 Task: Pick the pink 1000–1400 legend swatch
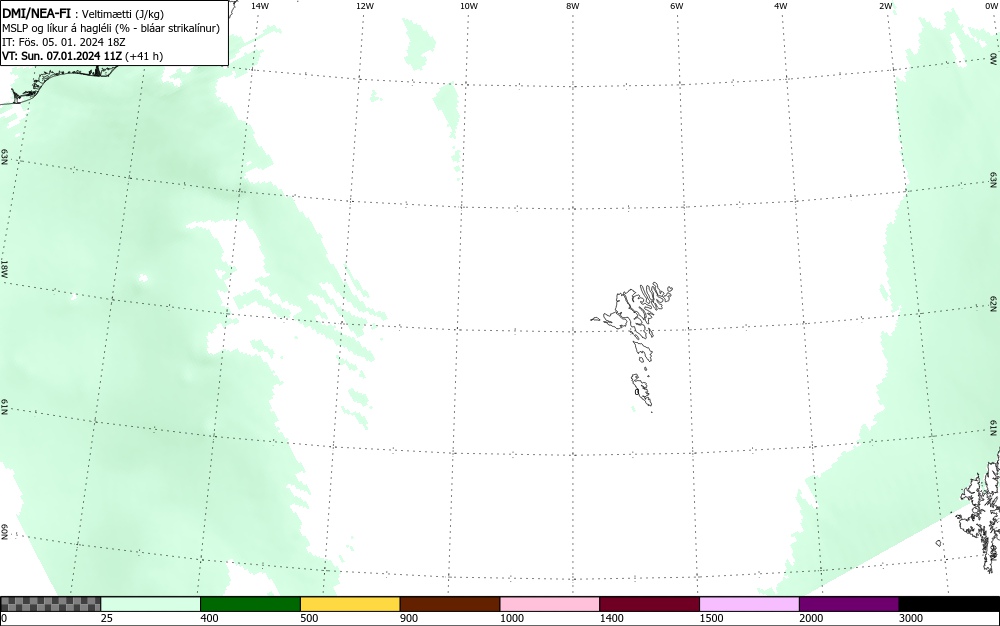pyautogui.click(x=550, y=604)
